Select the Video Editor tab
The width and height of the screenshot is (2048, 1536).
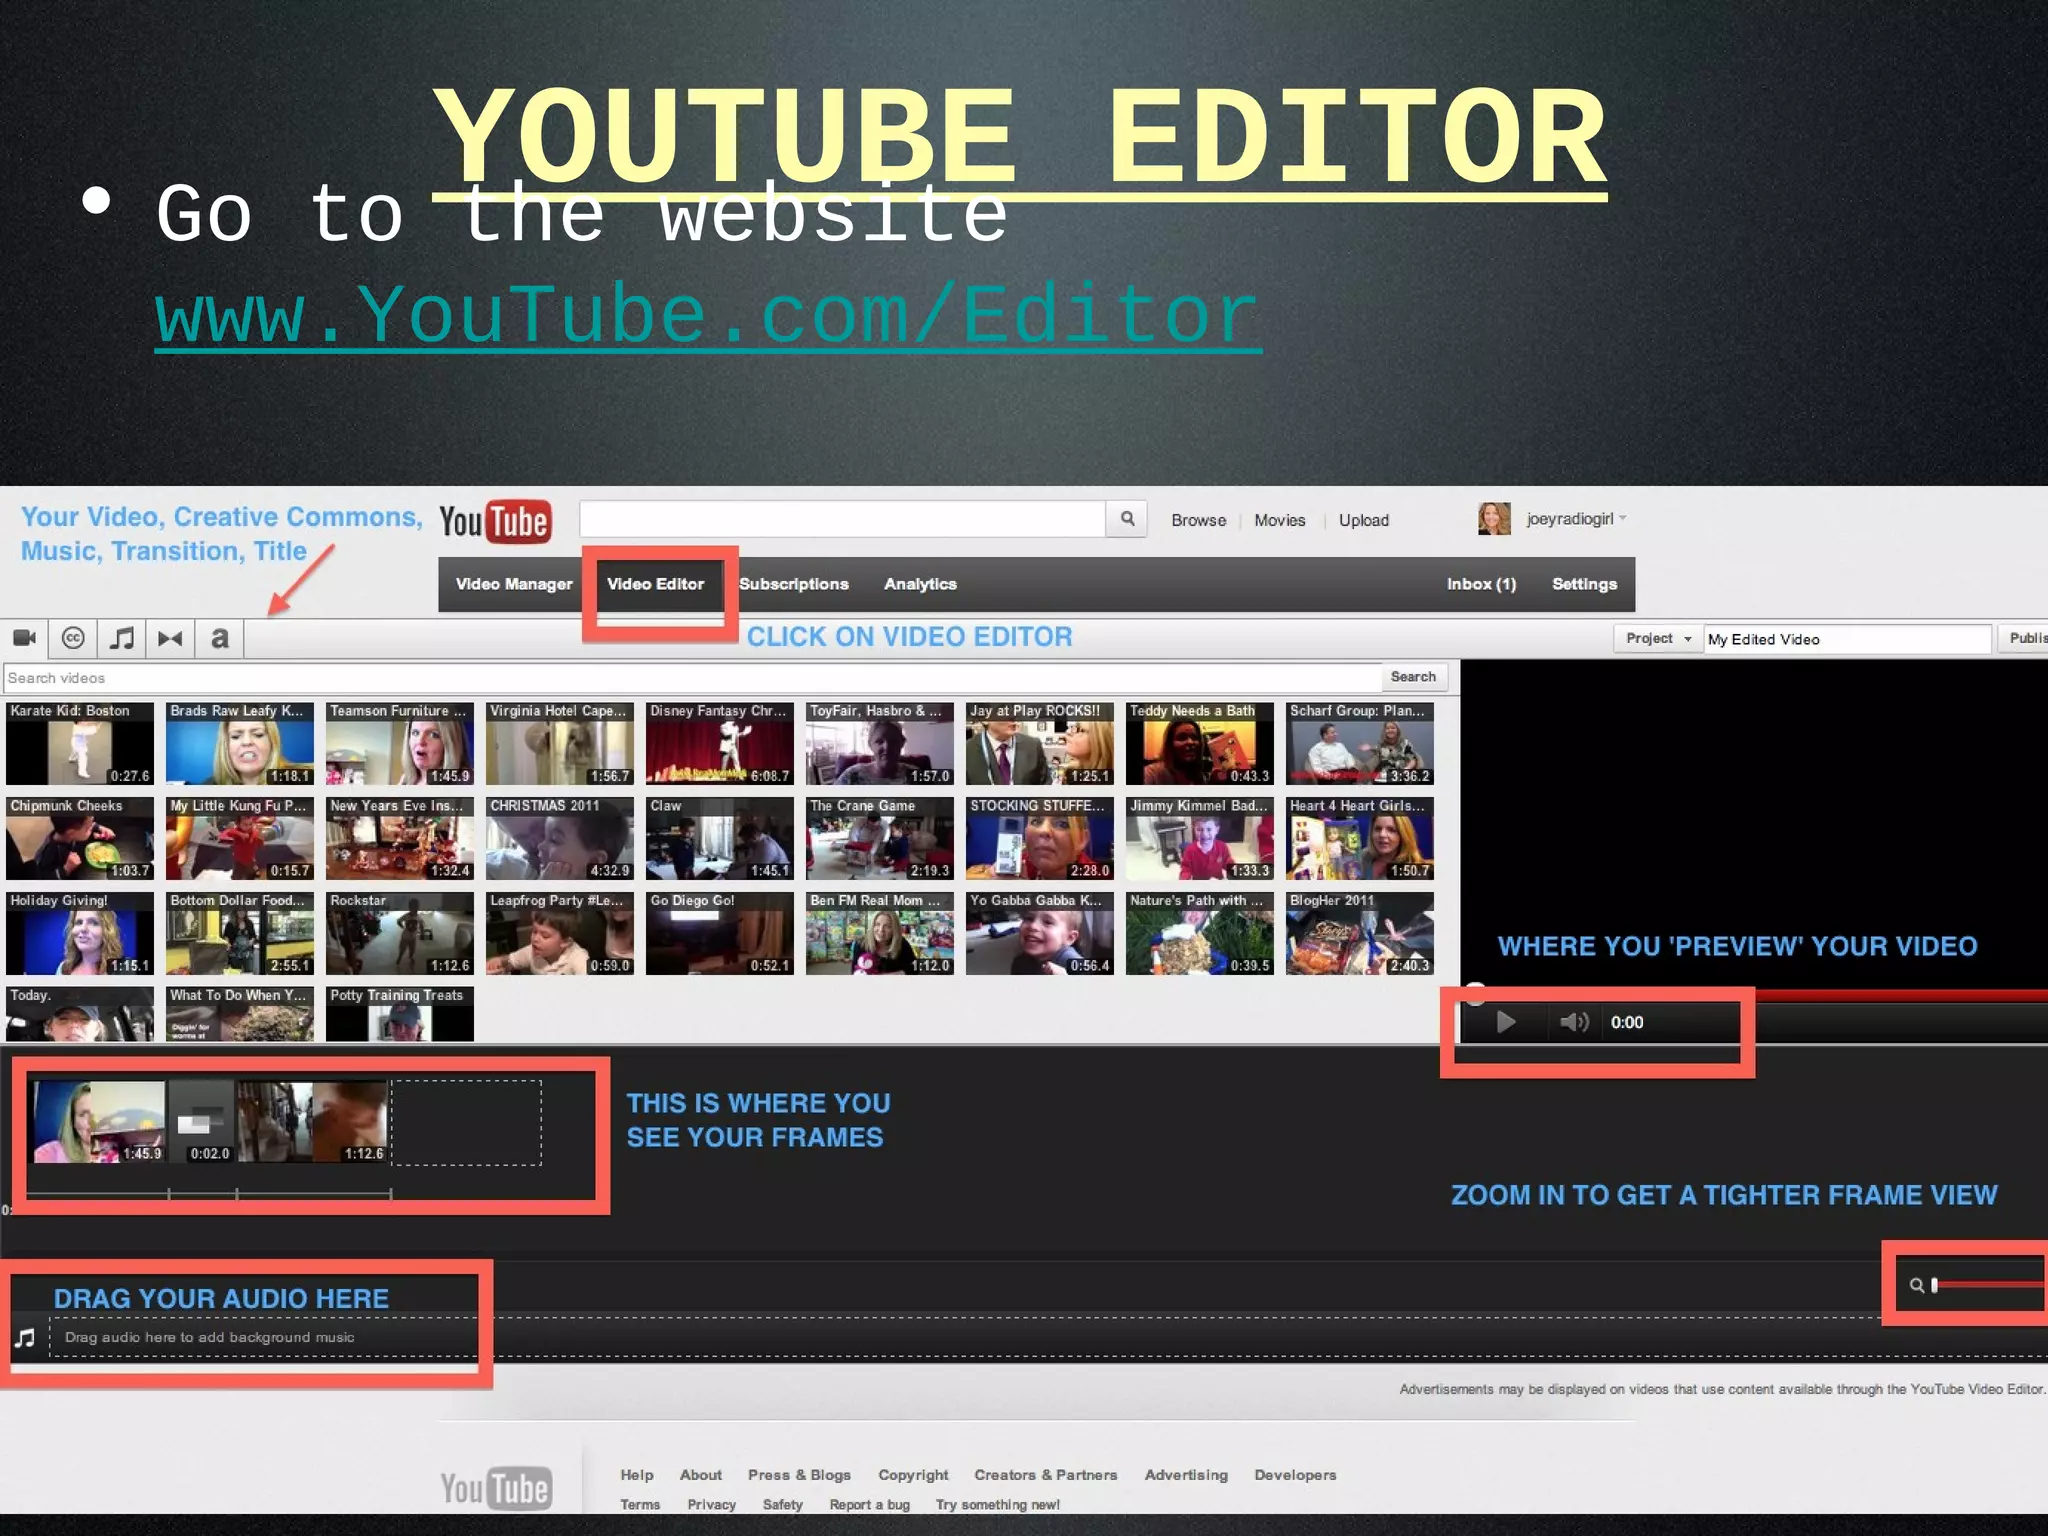tap(656, 584)
